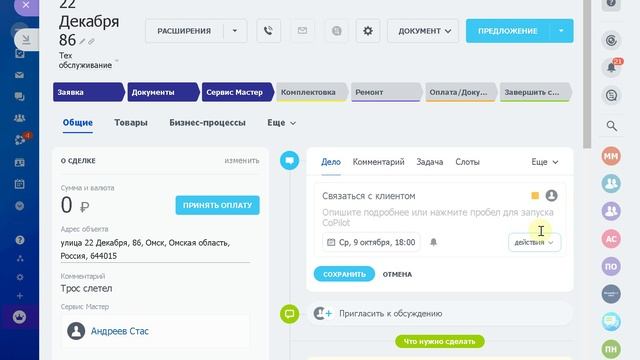Set deal stage to Сервис Мастер
Viewport: 640px width, 360px height.
click(x=238, y=92)
